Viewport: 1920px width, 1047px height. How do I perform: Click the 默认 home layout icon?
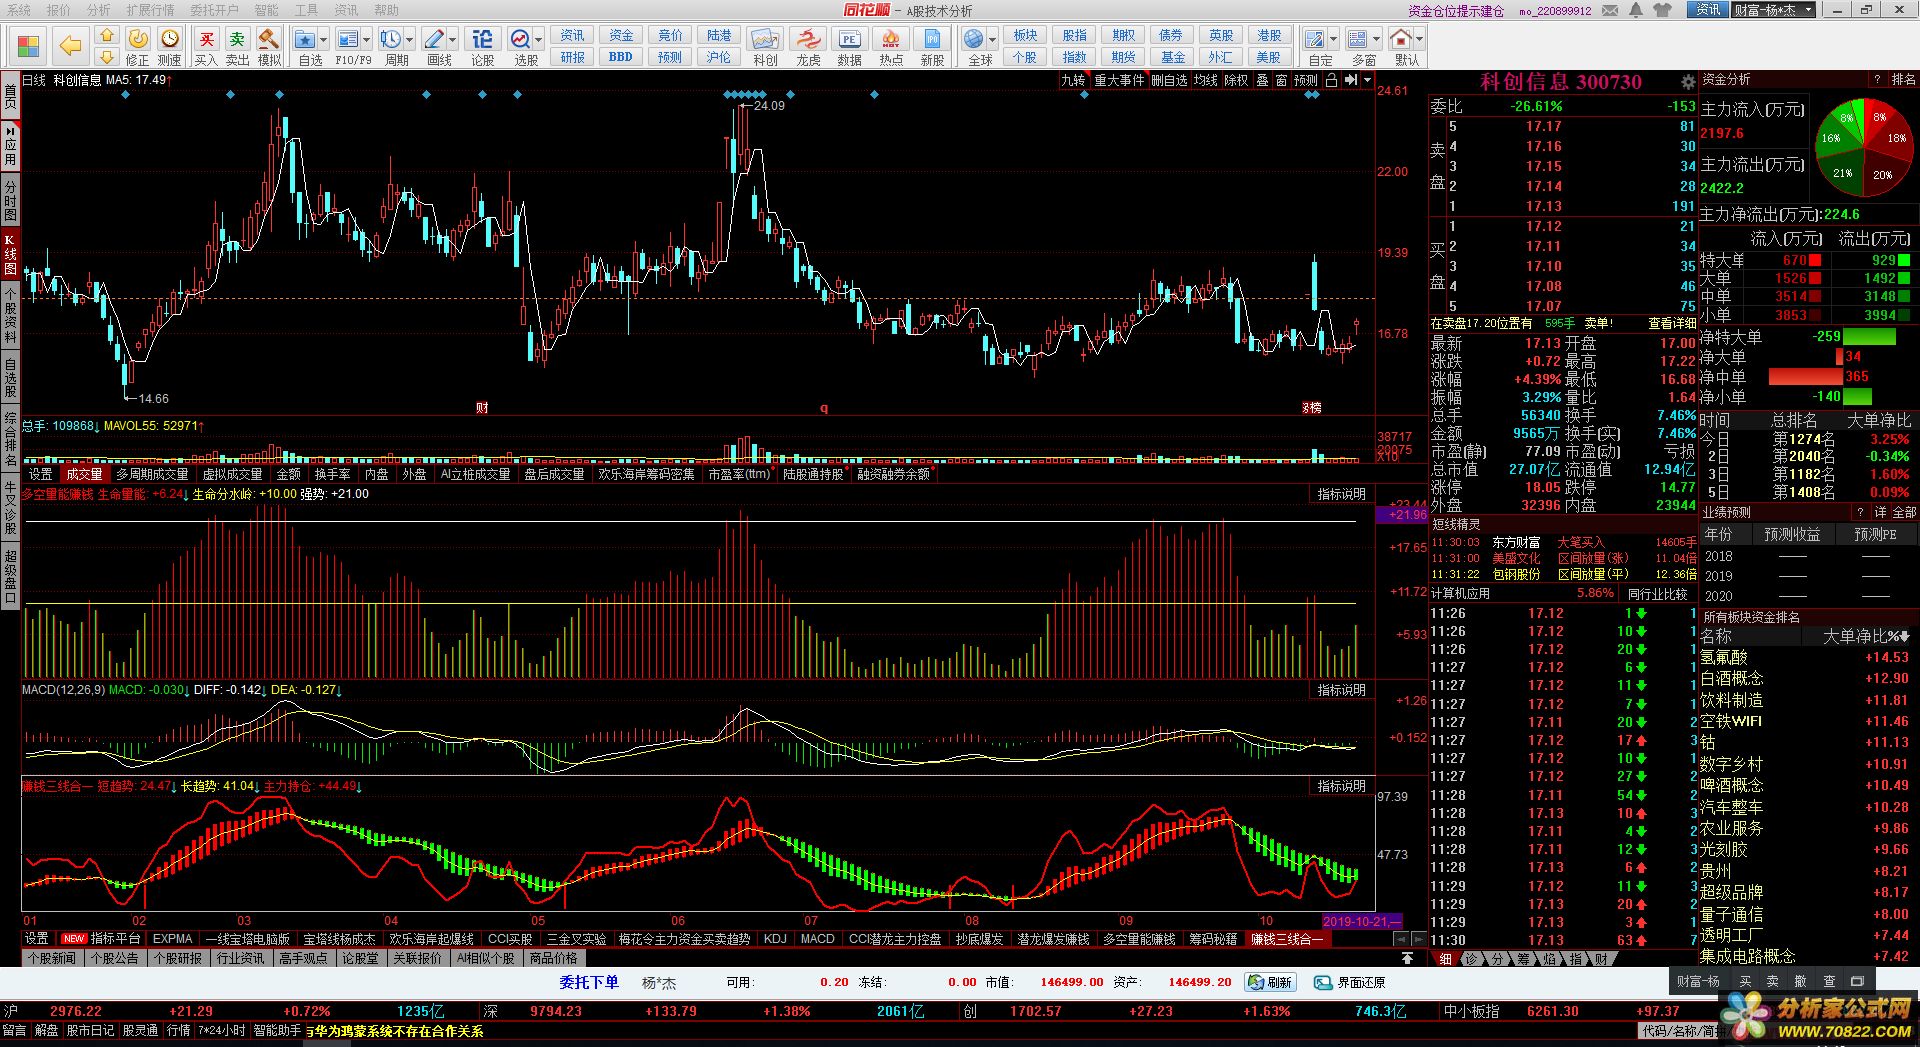[1401, 39]
